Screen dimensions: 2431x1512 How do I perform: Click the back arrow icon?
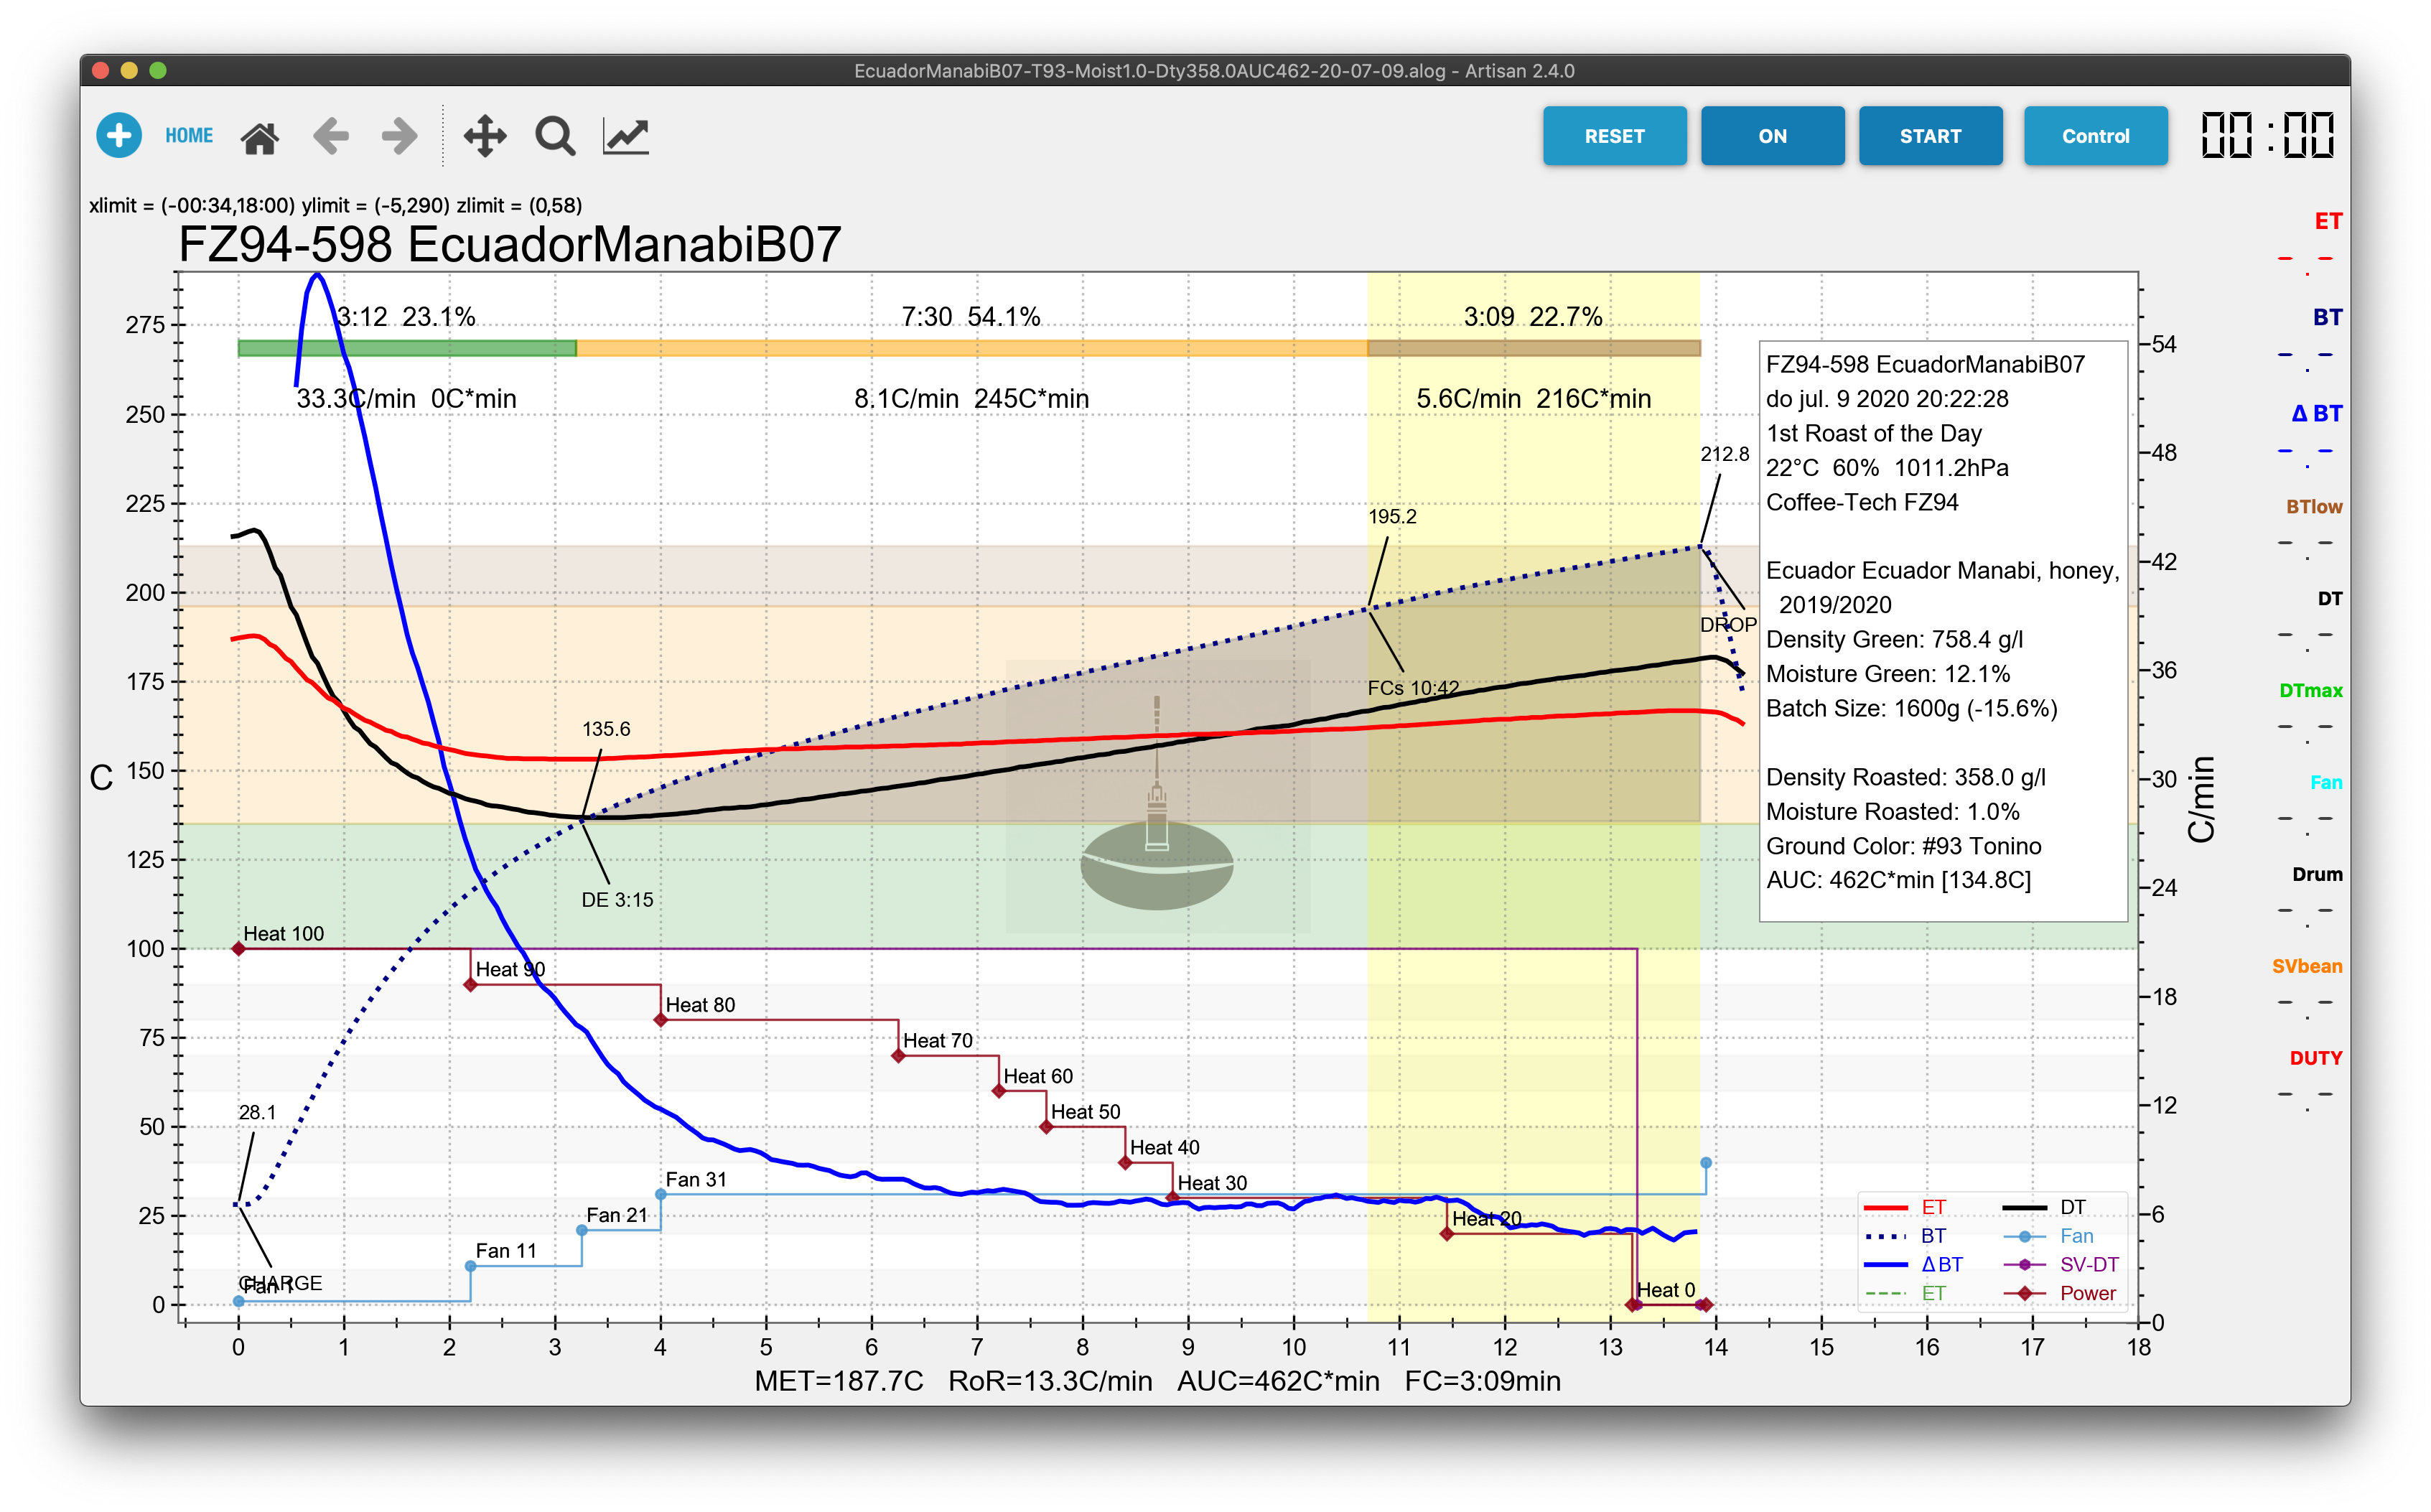pyautogui.click(x=331, y=136)
